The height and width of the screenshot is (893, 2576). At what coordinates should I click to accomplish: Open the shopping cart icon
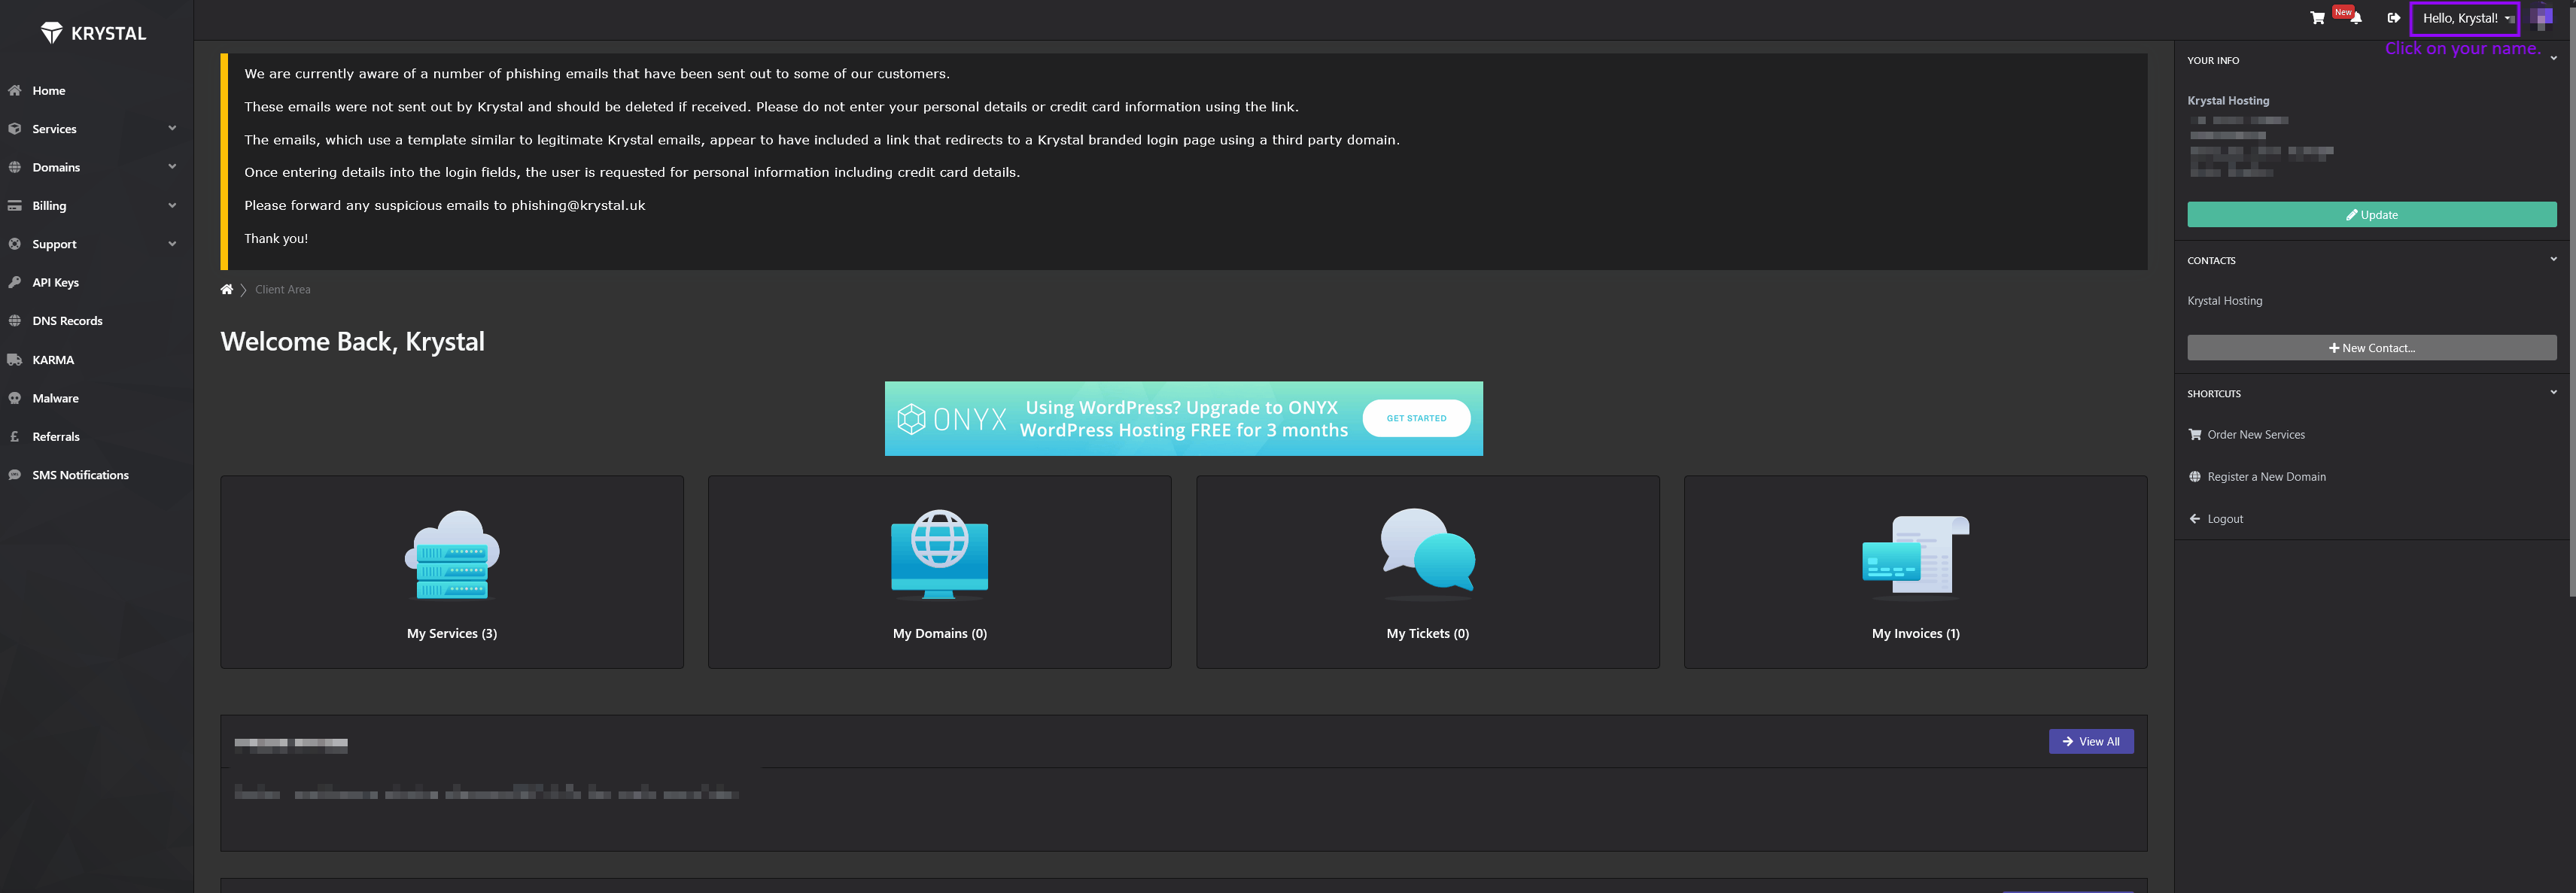tap(2317, 18)
